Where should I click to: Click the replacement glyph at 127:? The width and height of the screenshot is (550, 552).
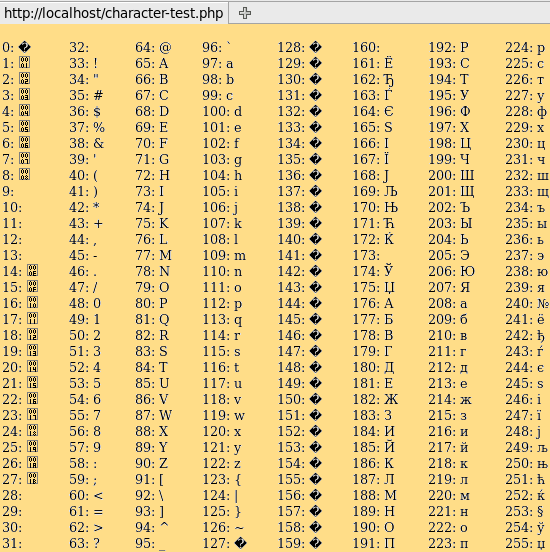(x=240, y=543)
